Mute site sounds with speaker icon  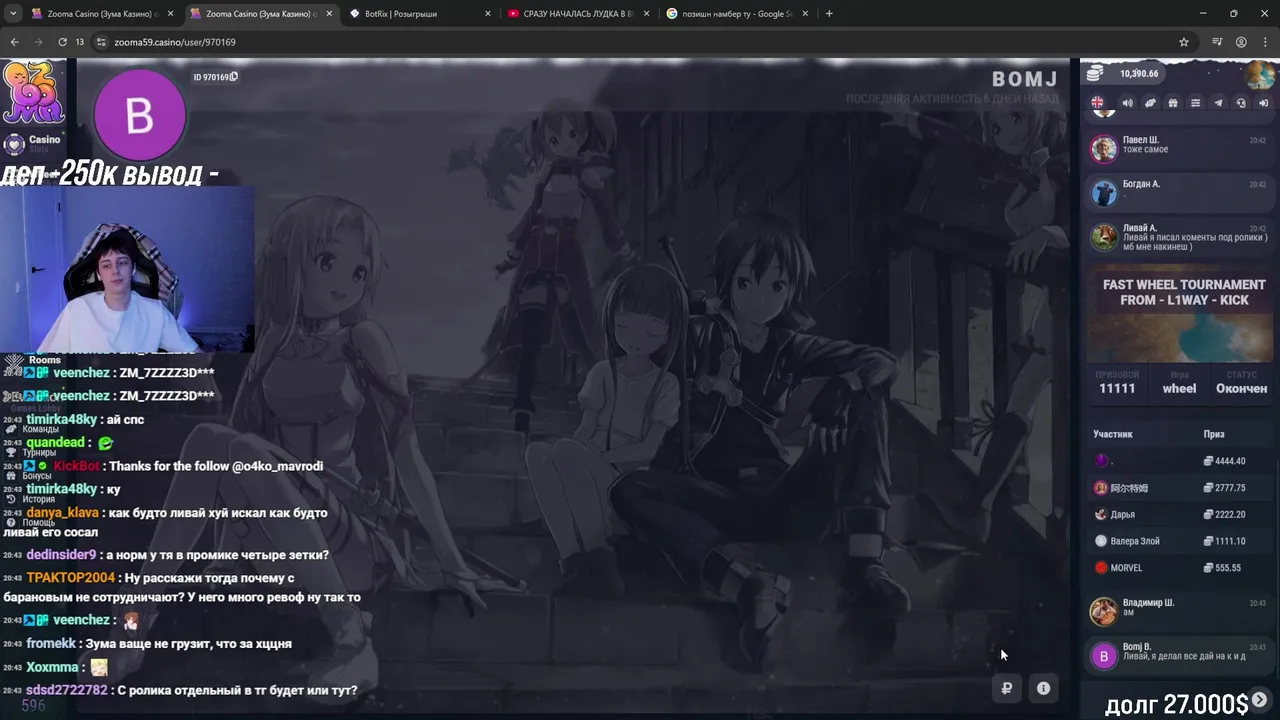[x=1127, y=103]
